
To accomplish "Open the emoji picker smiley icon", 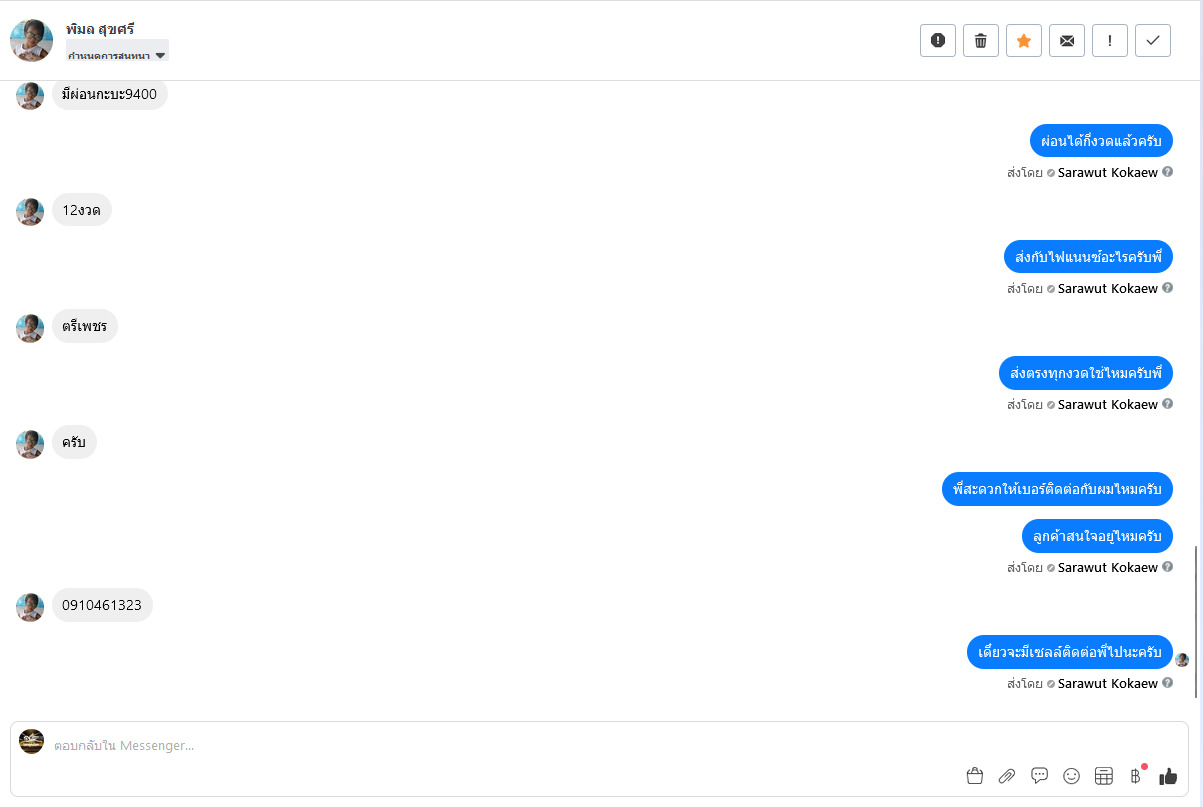I will point(1071,776).
